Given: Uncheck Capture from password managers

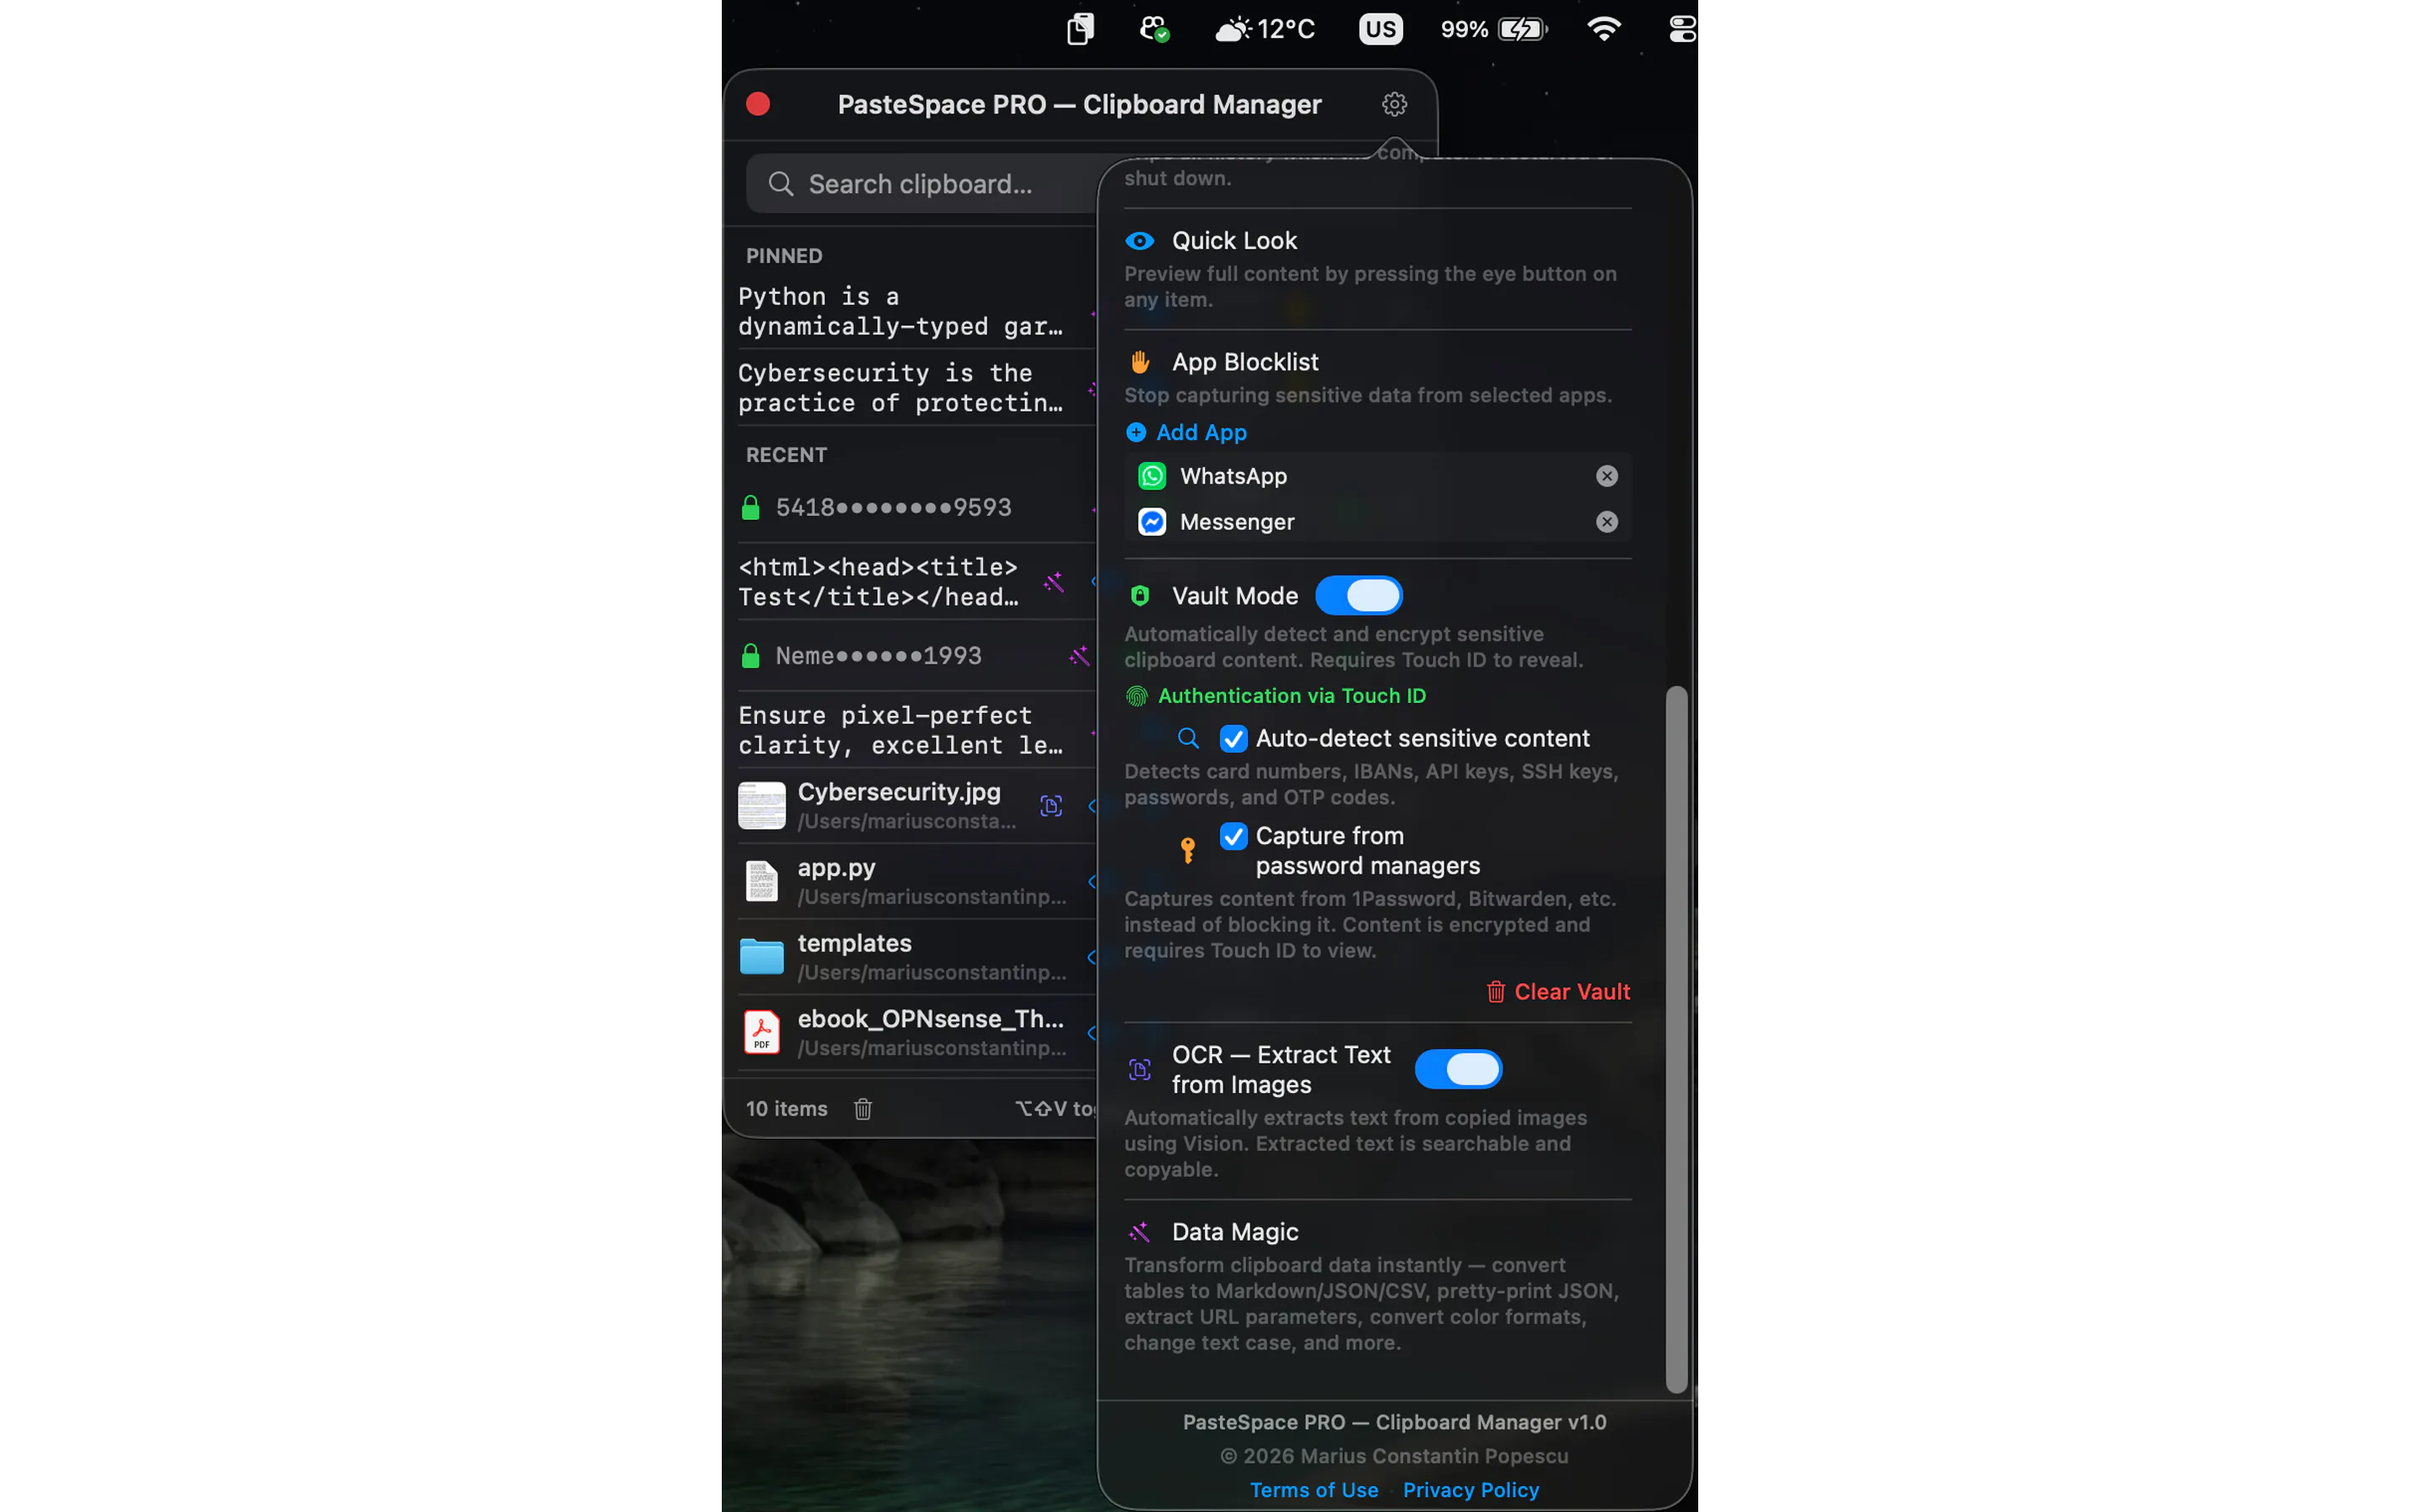Looking at the screenshot, I should 1233,836.
